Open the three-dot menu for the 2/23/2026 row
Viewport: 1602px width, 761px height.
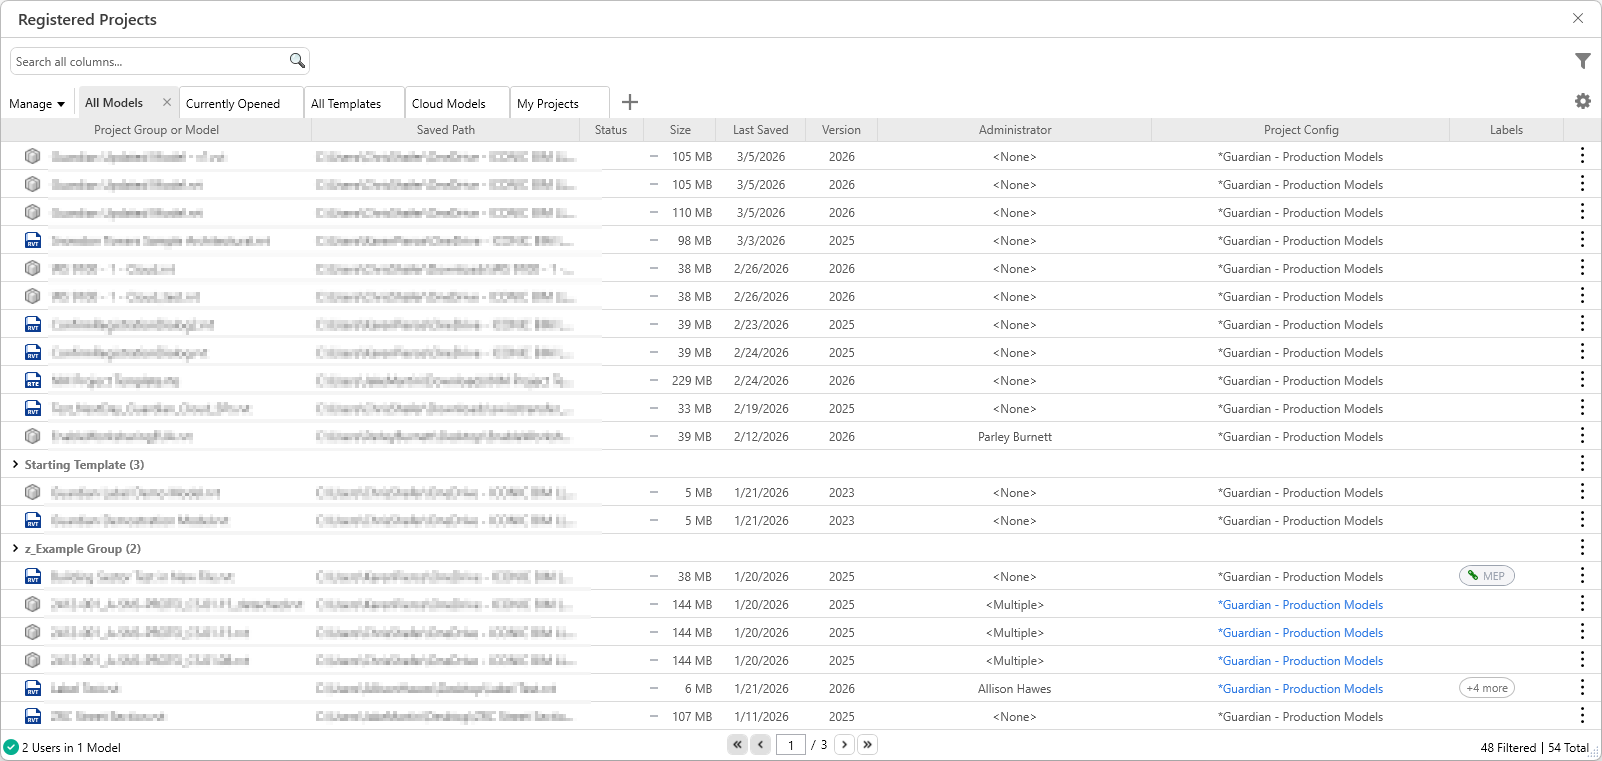(x=1582, y=324)
